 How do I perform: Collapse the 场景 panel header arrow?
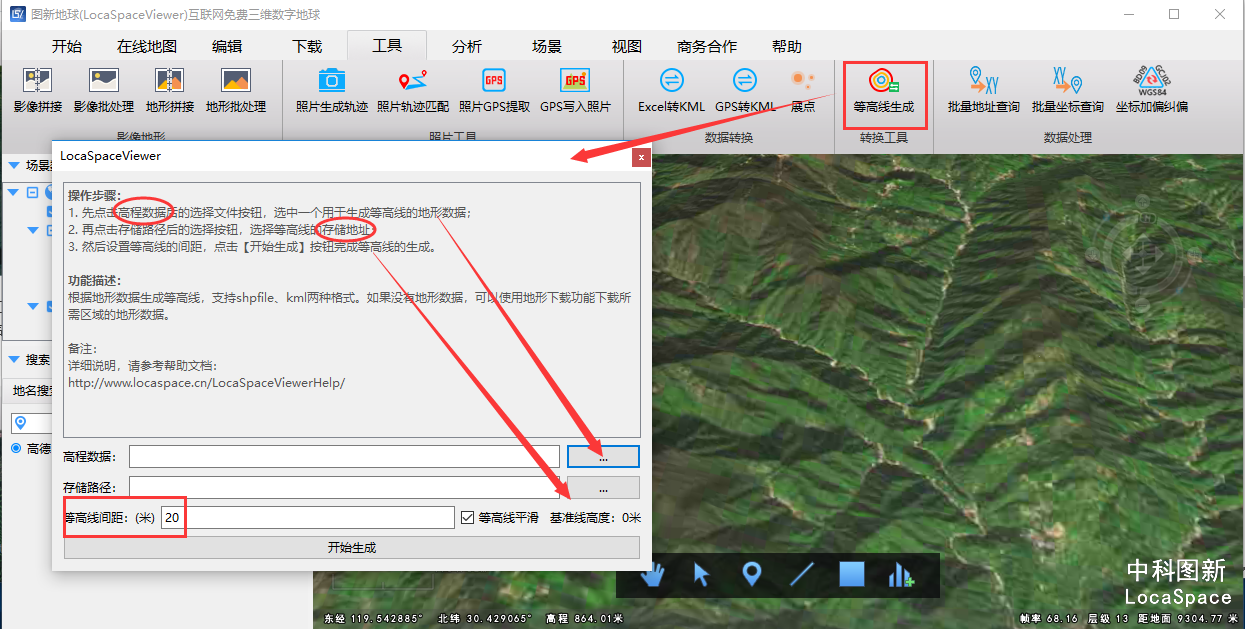pyautogui.click(x=14, y=165)
